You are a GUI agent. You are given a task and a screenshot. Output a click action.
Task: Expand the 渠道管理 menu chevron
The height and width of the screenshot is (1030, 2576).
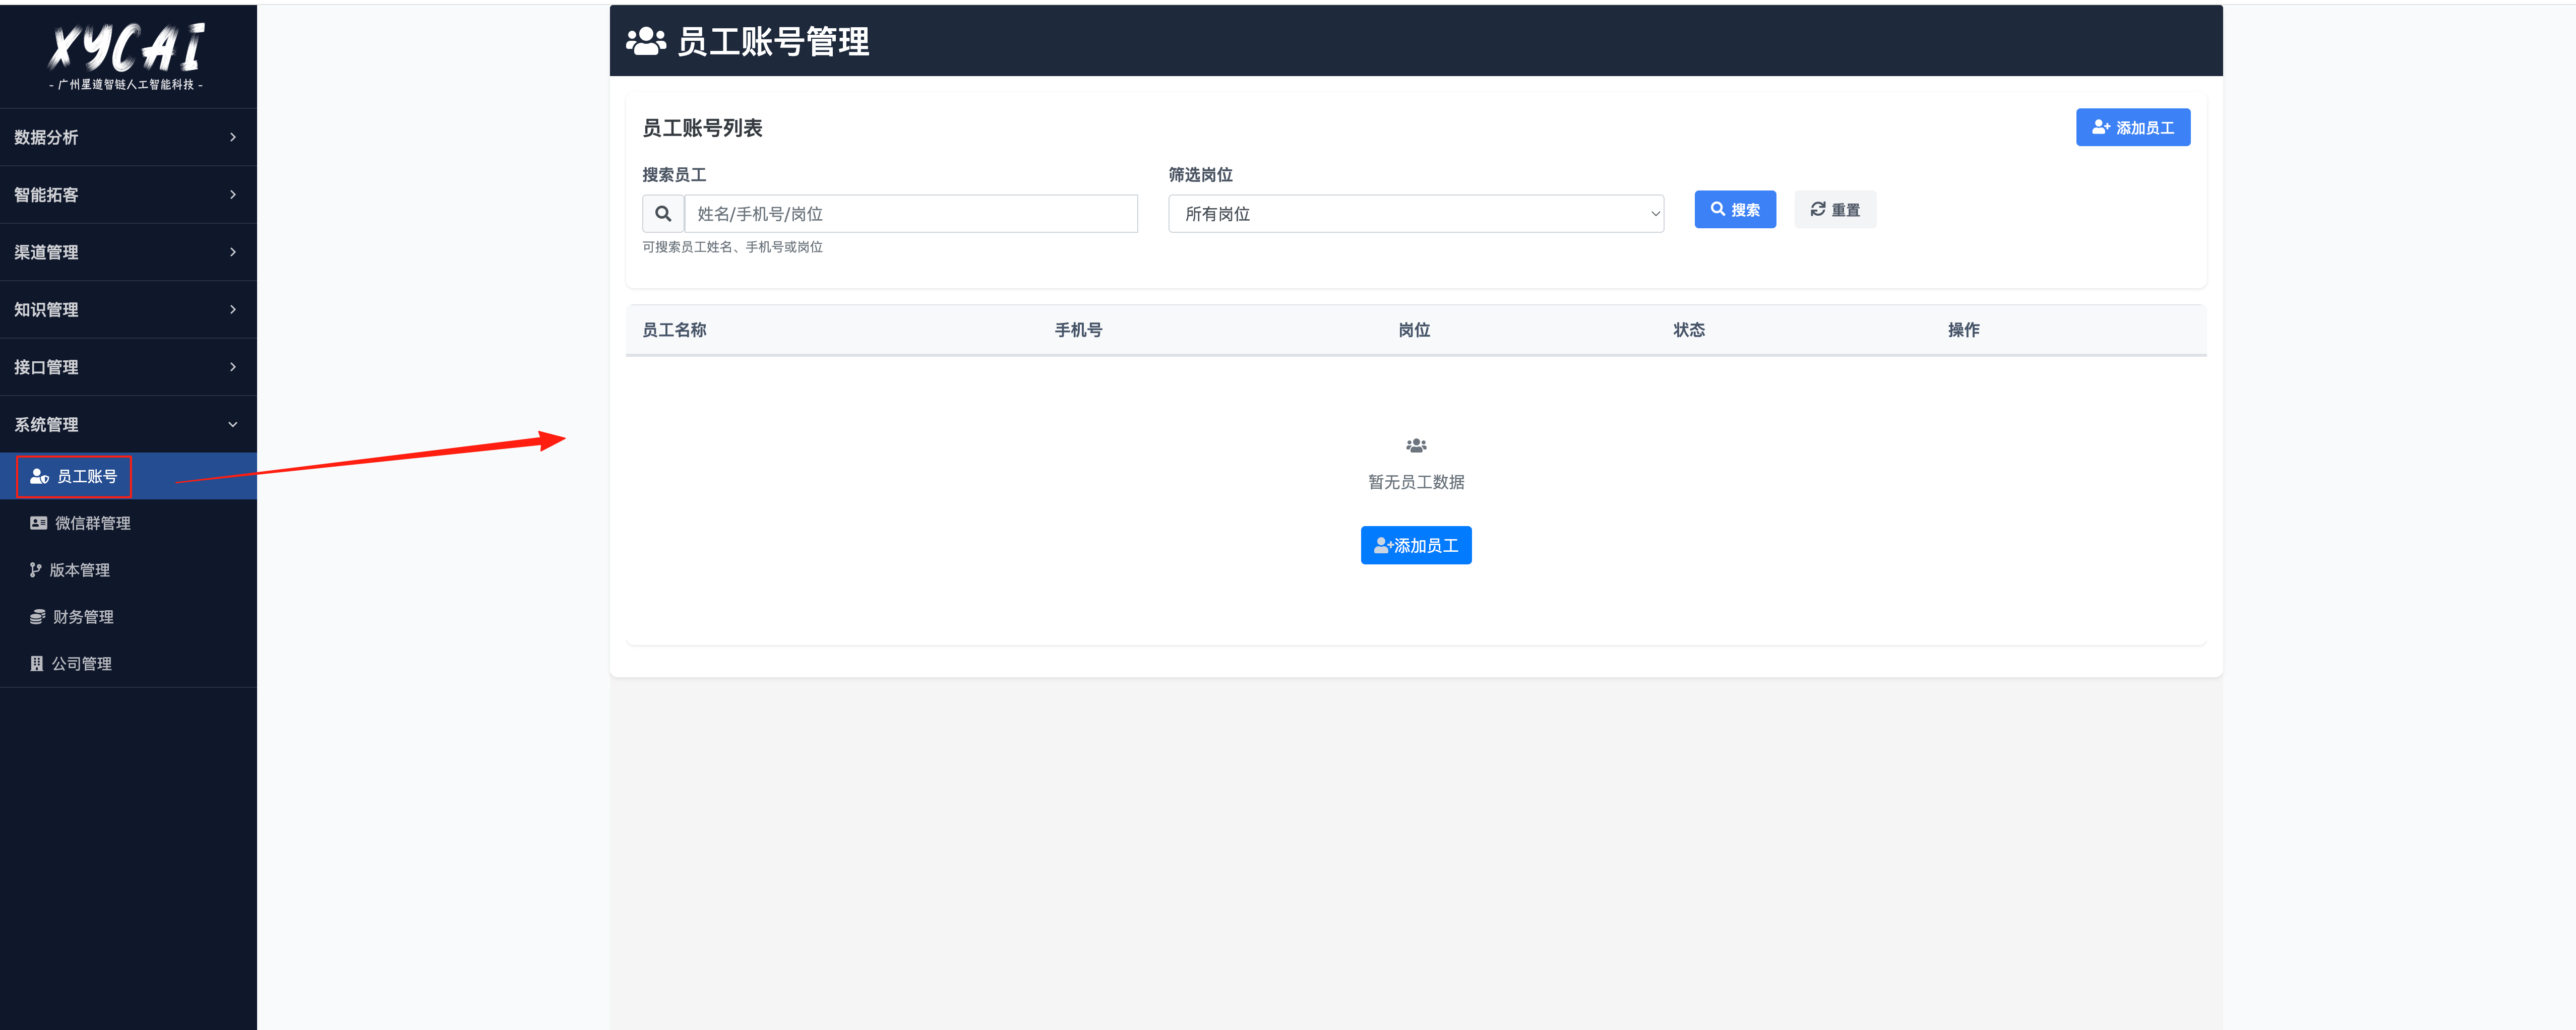coord(233,252)
